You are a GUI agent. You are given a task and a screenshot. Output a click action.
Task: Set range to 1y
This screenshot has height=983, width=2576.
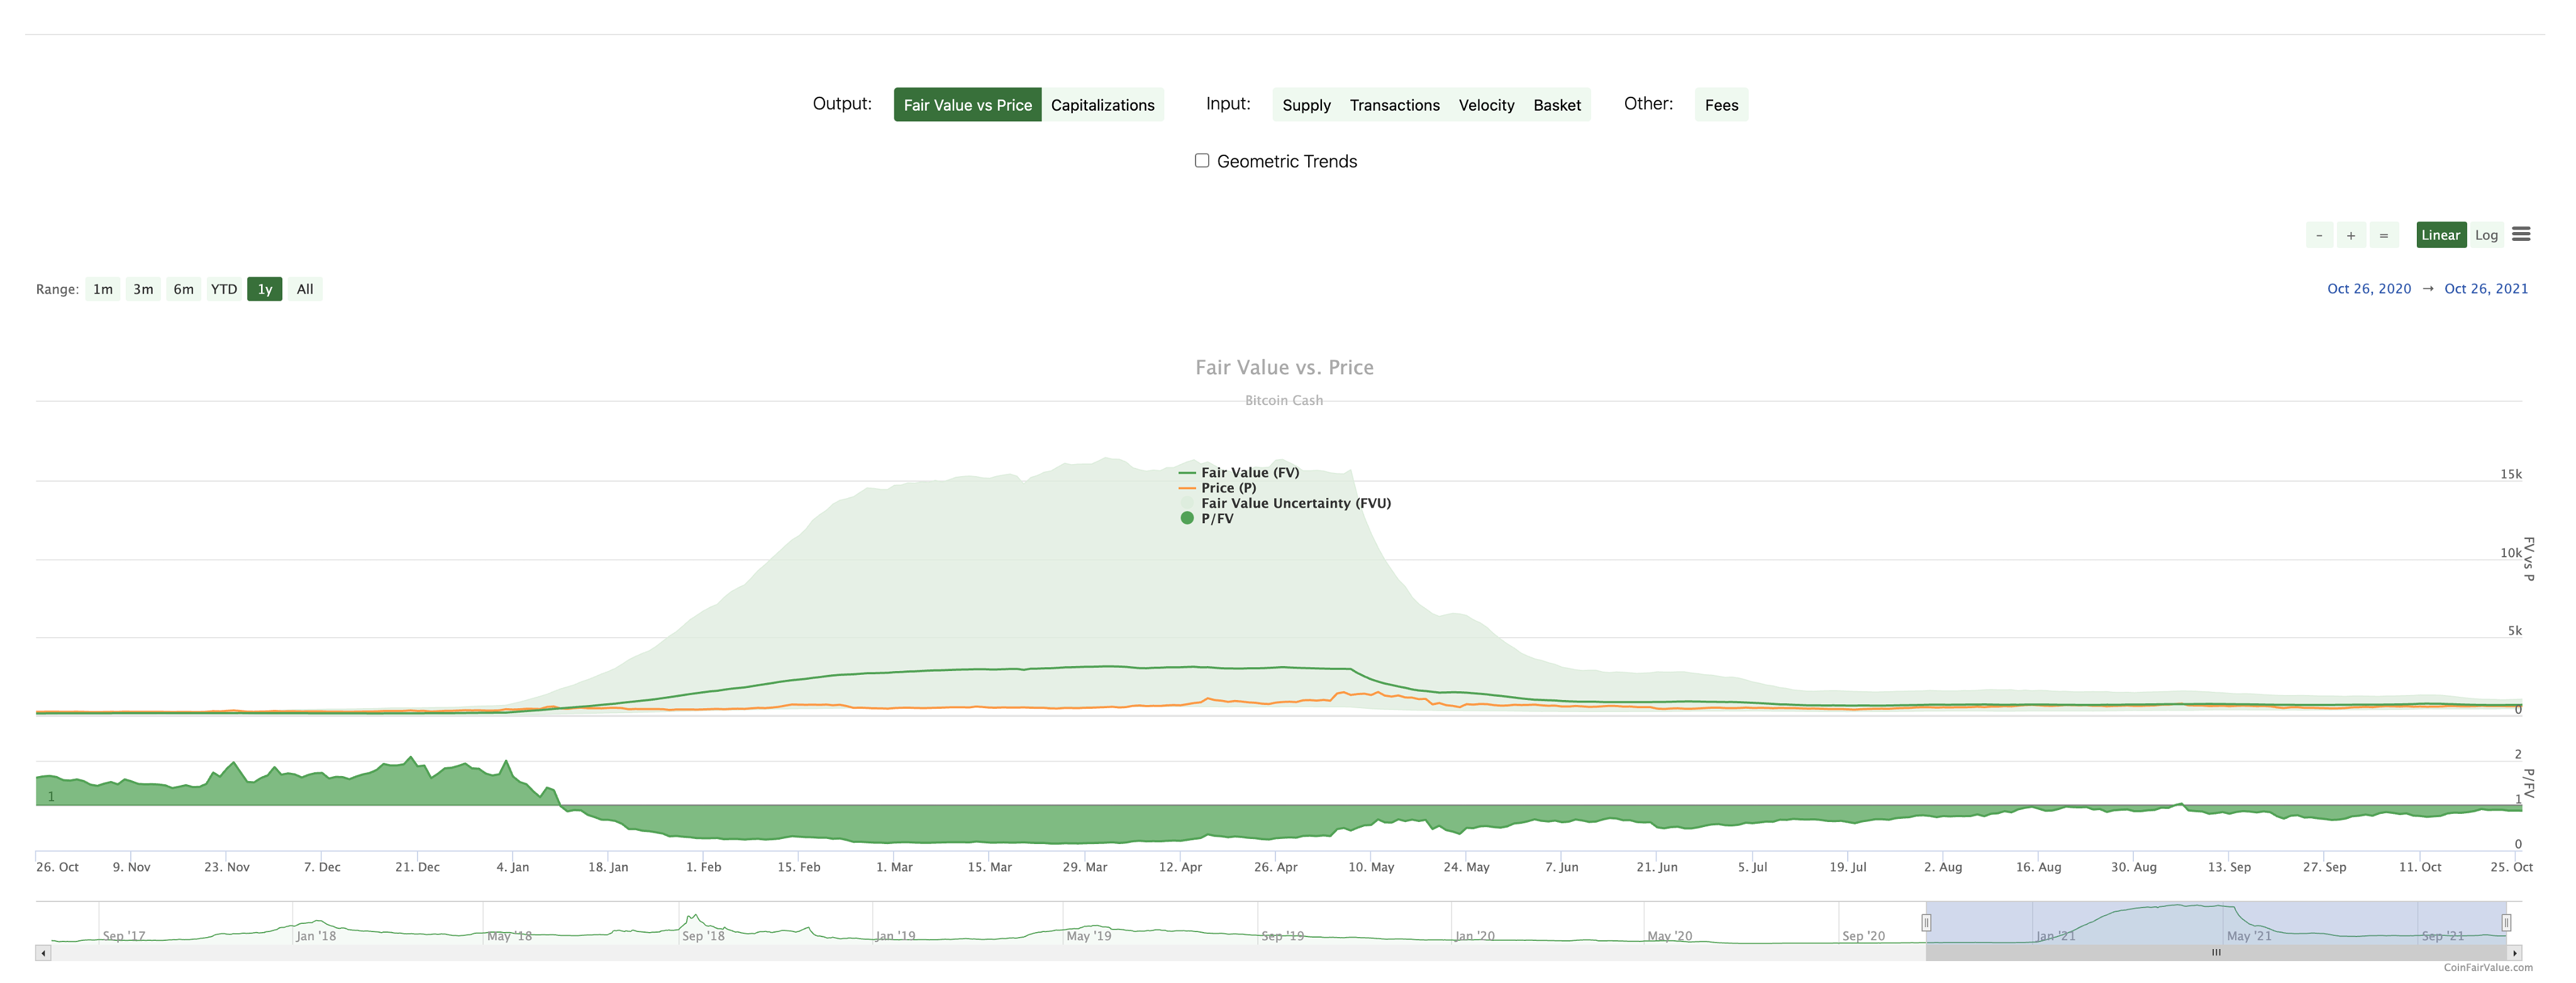265,289
